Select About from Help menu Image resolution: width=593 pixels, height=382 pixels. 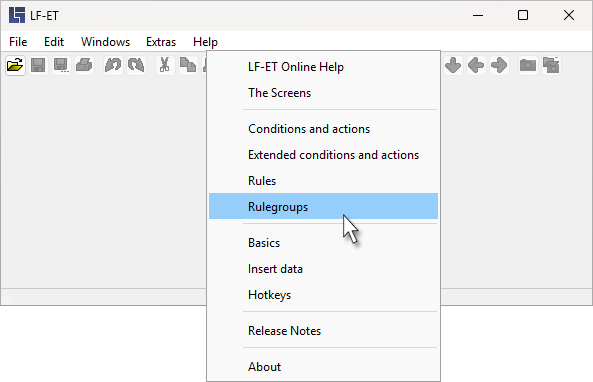tap(323, 367)
